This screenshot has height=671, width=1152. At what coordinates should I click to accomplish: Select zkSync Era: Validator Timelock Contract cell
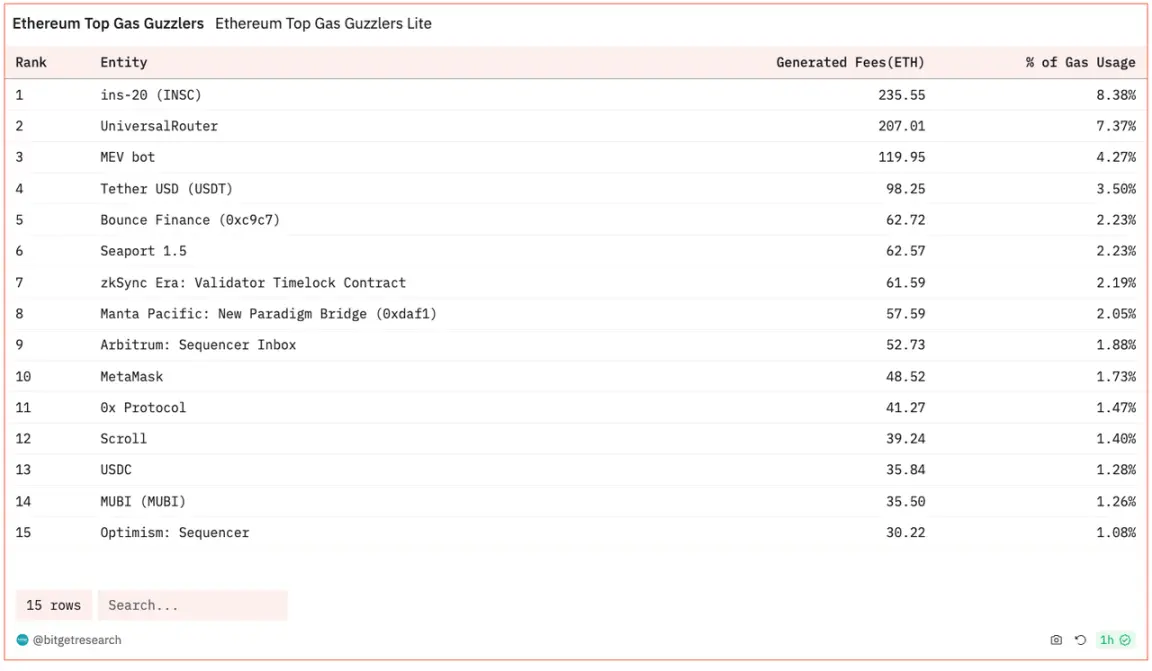[253, 283]
